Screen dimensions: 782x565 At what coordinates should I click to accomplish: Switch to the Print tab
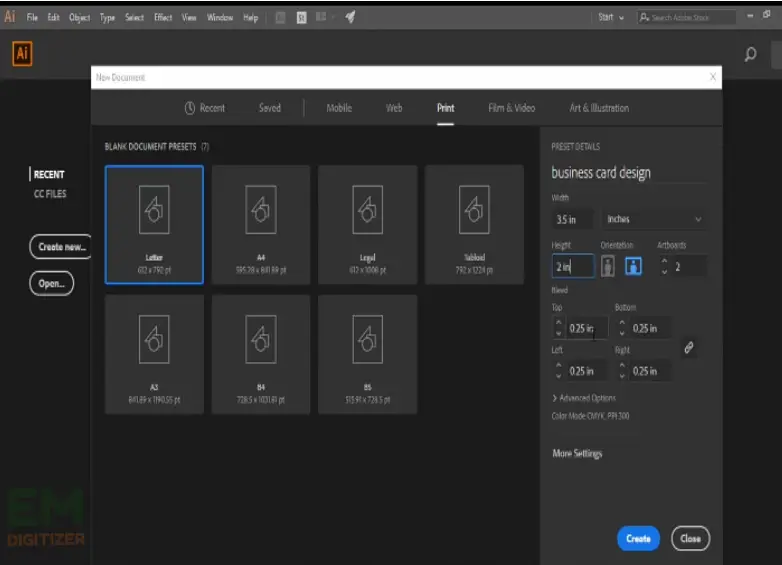[x=445, y=108]
